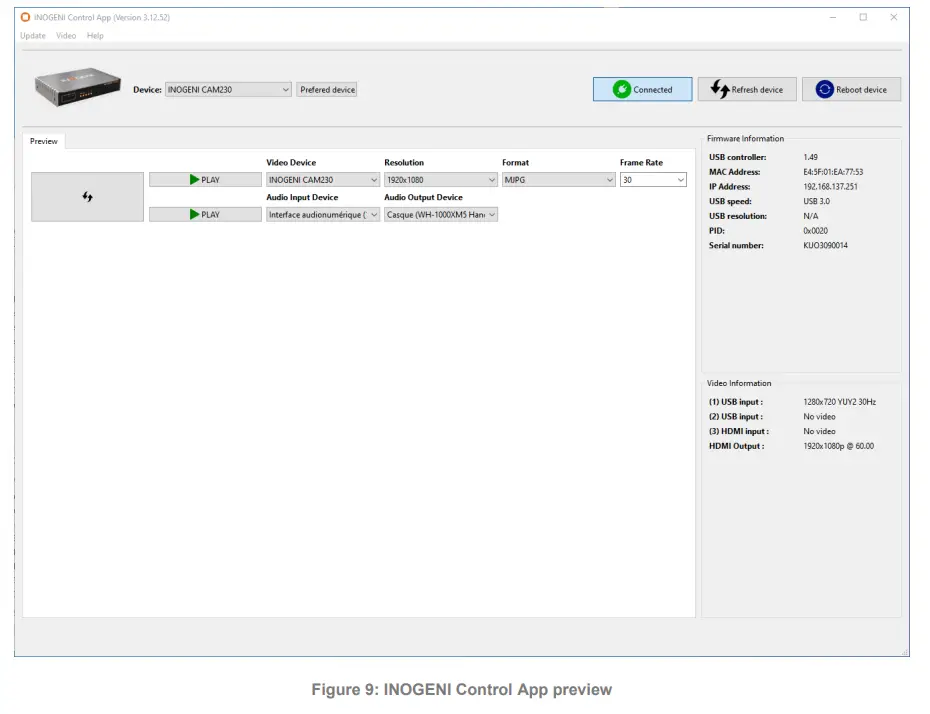
Task: Click the video PLAY button
Action: point(205,180)
